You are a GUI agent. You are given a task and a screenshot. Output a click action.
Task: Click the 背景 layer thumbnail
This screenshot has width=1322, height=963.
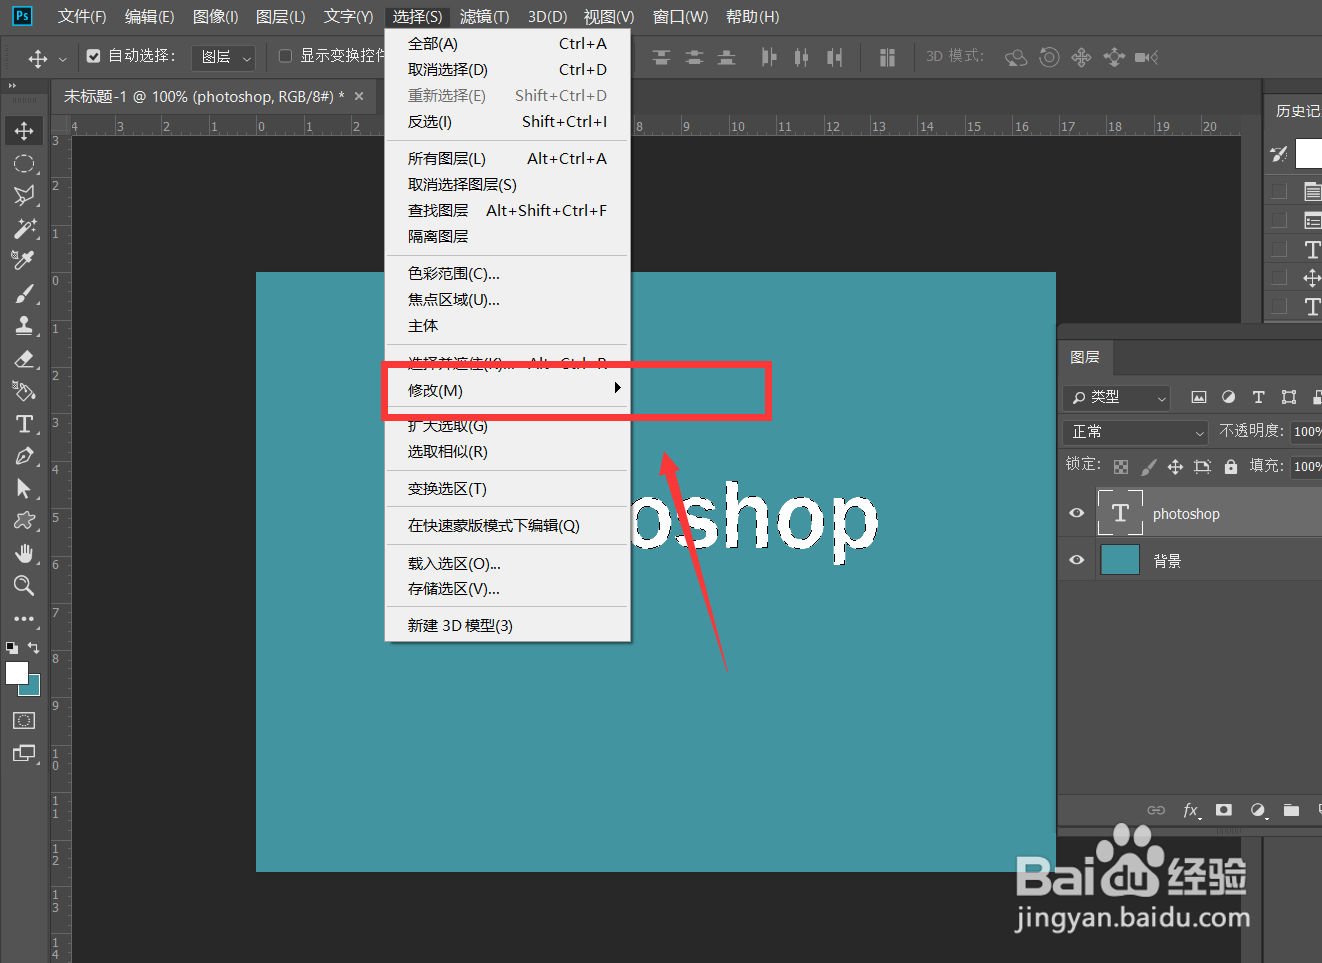click(1120, 560)
